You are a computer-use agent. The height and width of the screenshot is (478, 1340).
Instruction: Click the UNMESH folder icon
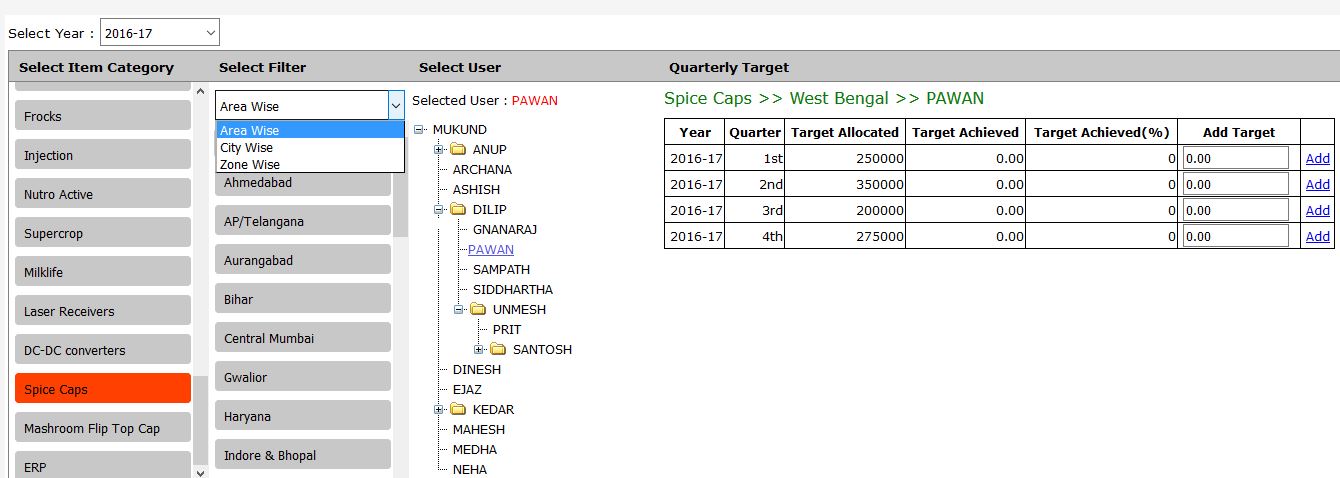(478, 310)
